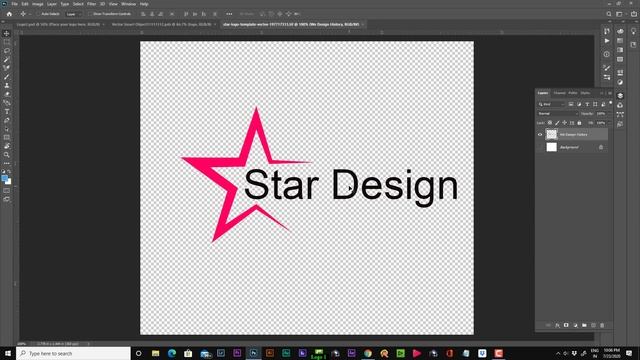640x360 pixels.
Task: Select the Rectangle shape tool
Action: click(x=7, y=138)
